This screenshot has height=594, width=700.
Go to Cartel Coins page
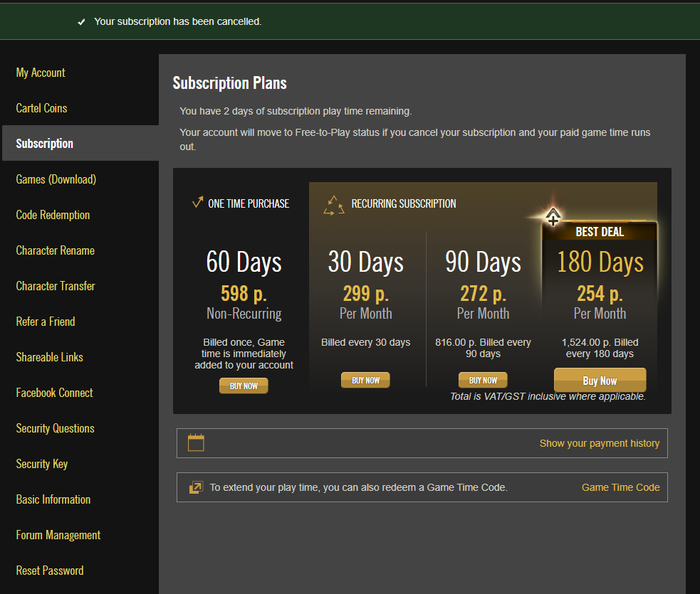click(42, 108)
